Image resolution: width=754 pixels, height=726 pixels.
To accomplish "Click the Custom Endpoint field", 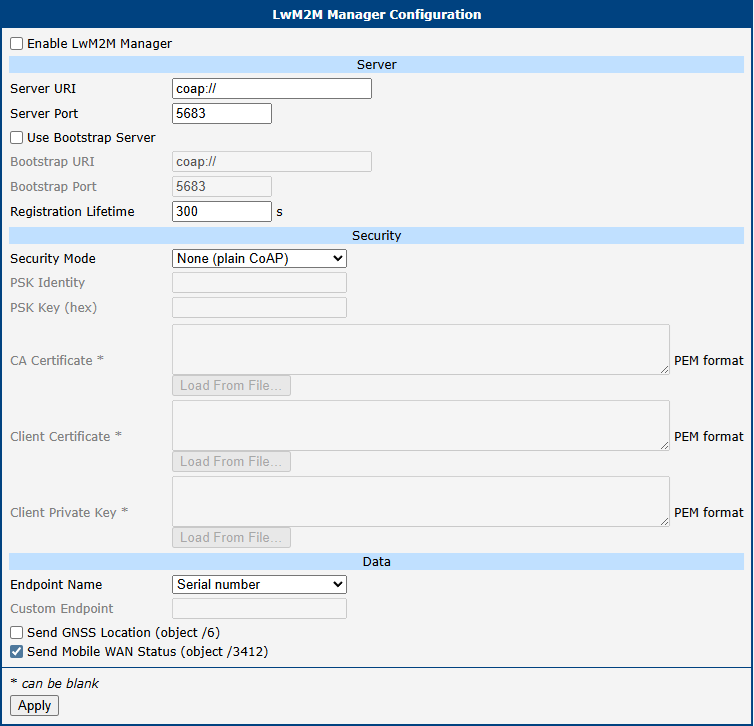I will (259, 609).
